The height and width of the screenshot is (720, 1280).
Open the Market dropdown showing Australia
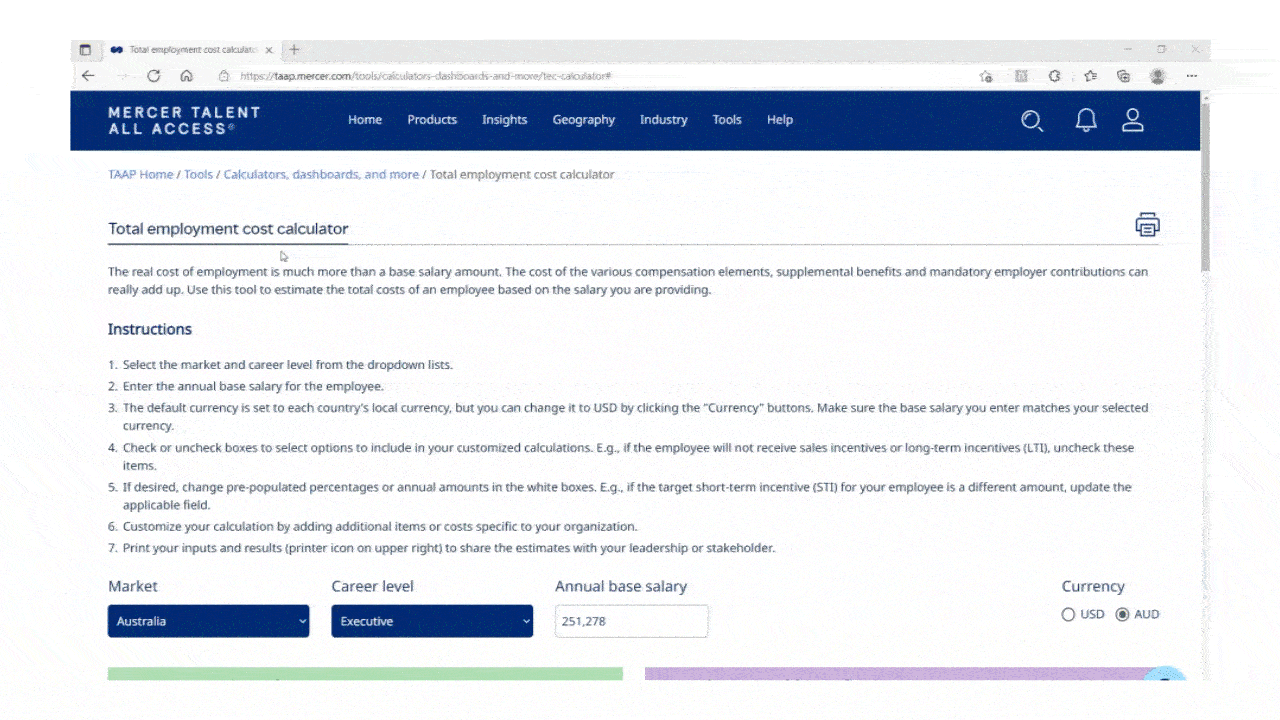(x=208, y=621)
